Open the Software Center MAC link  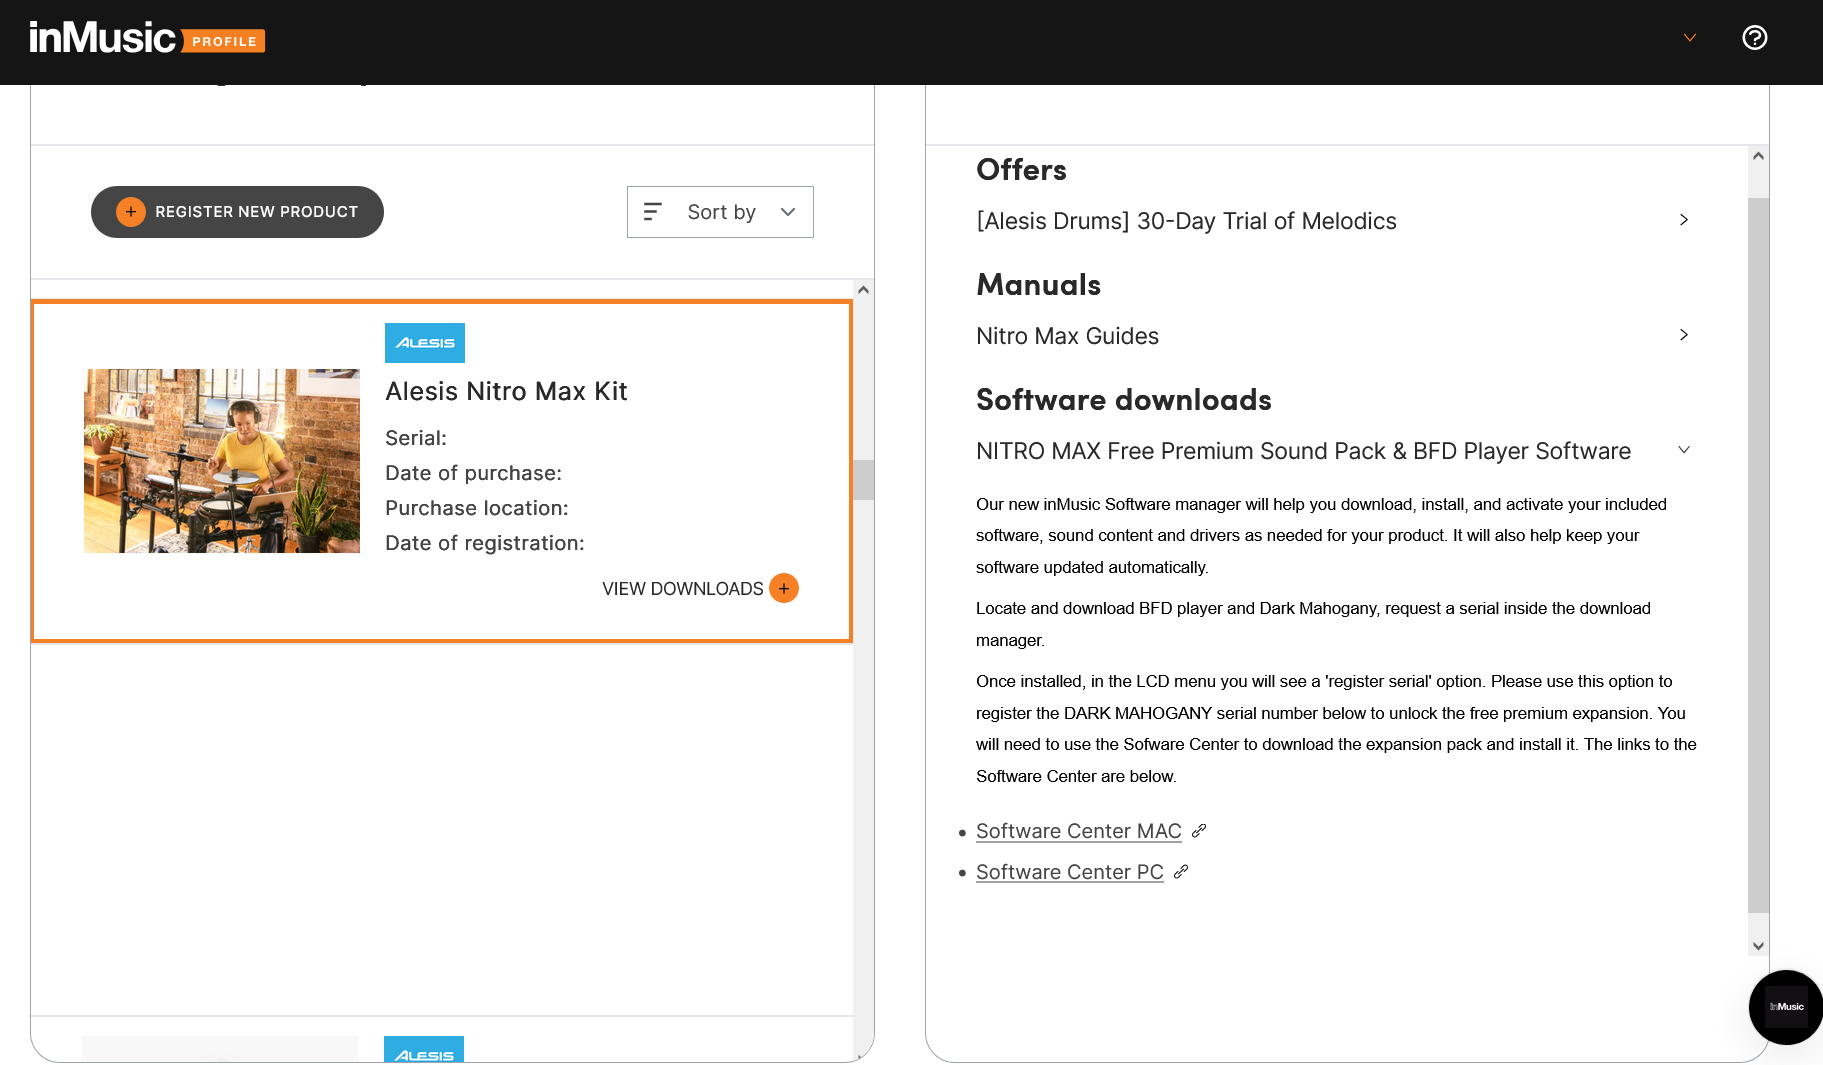[1078, 831]
